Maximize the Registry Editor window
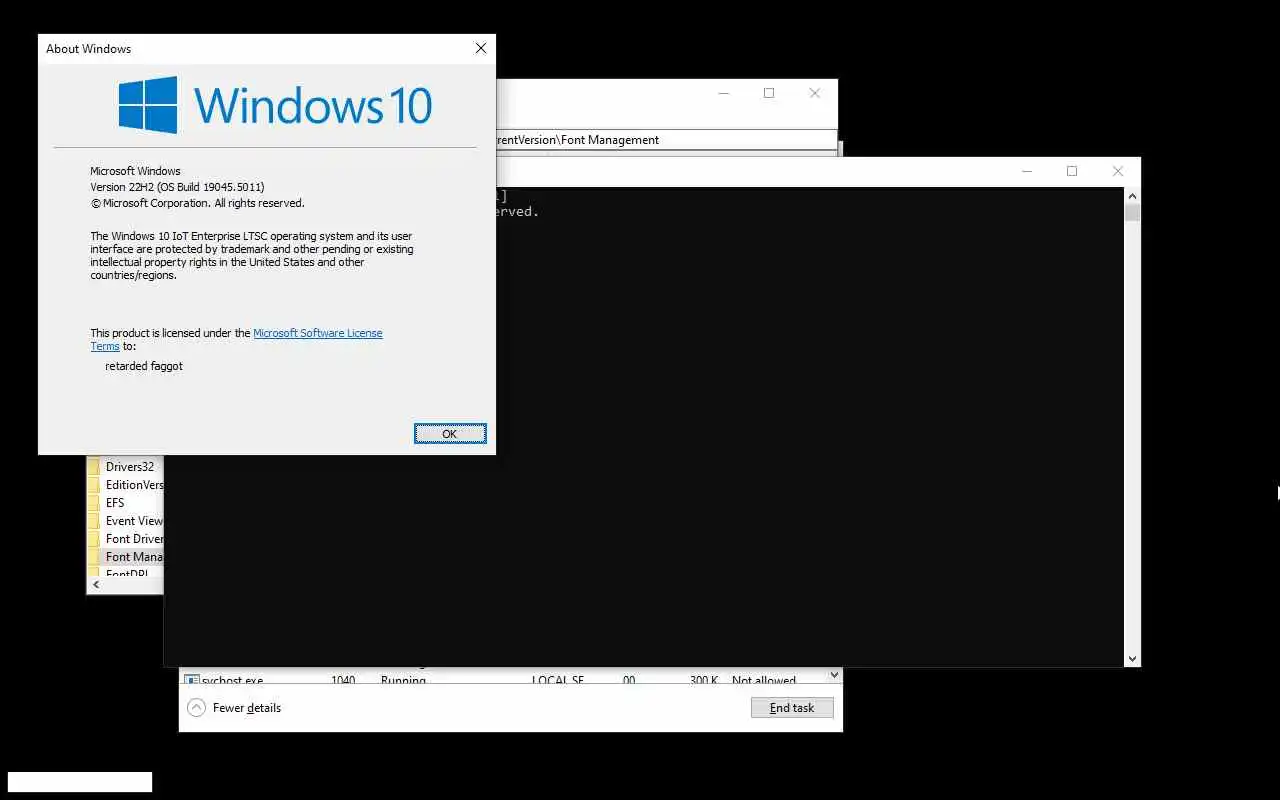The width and height of the screenshot is (1280, 800). point(769,93)
